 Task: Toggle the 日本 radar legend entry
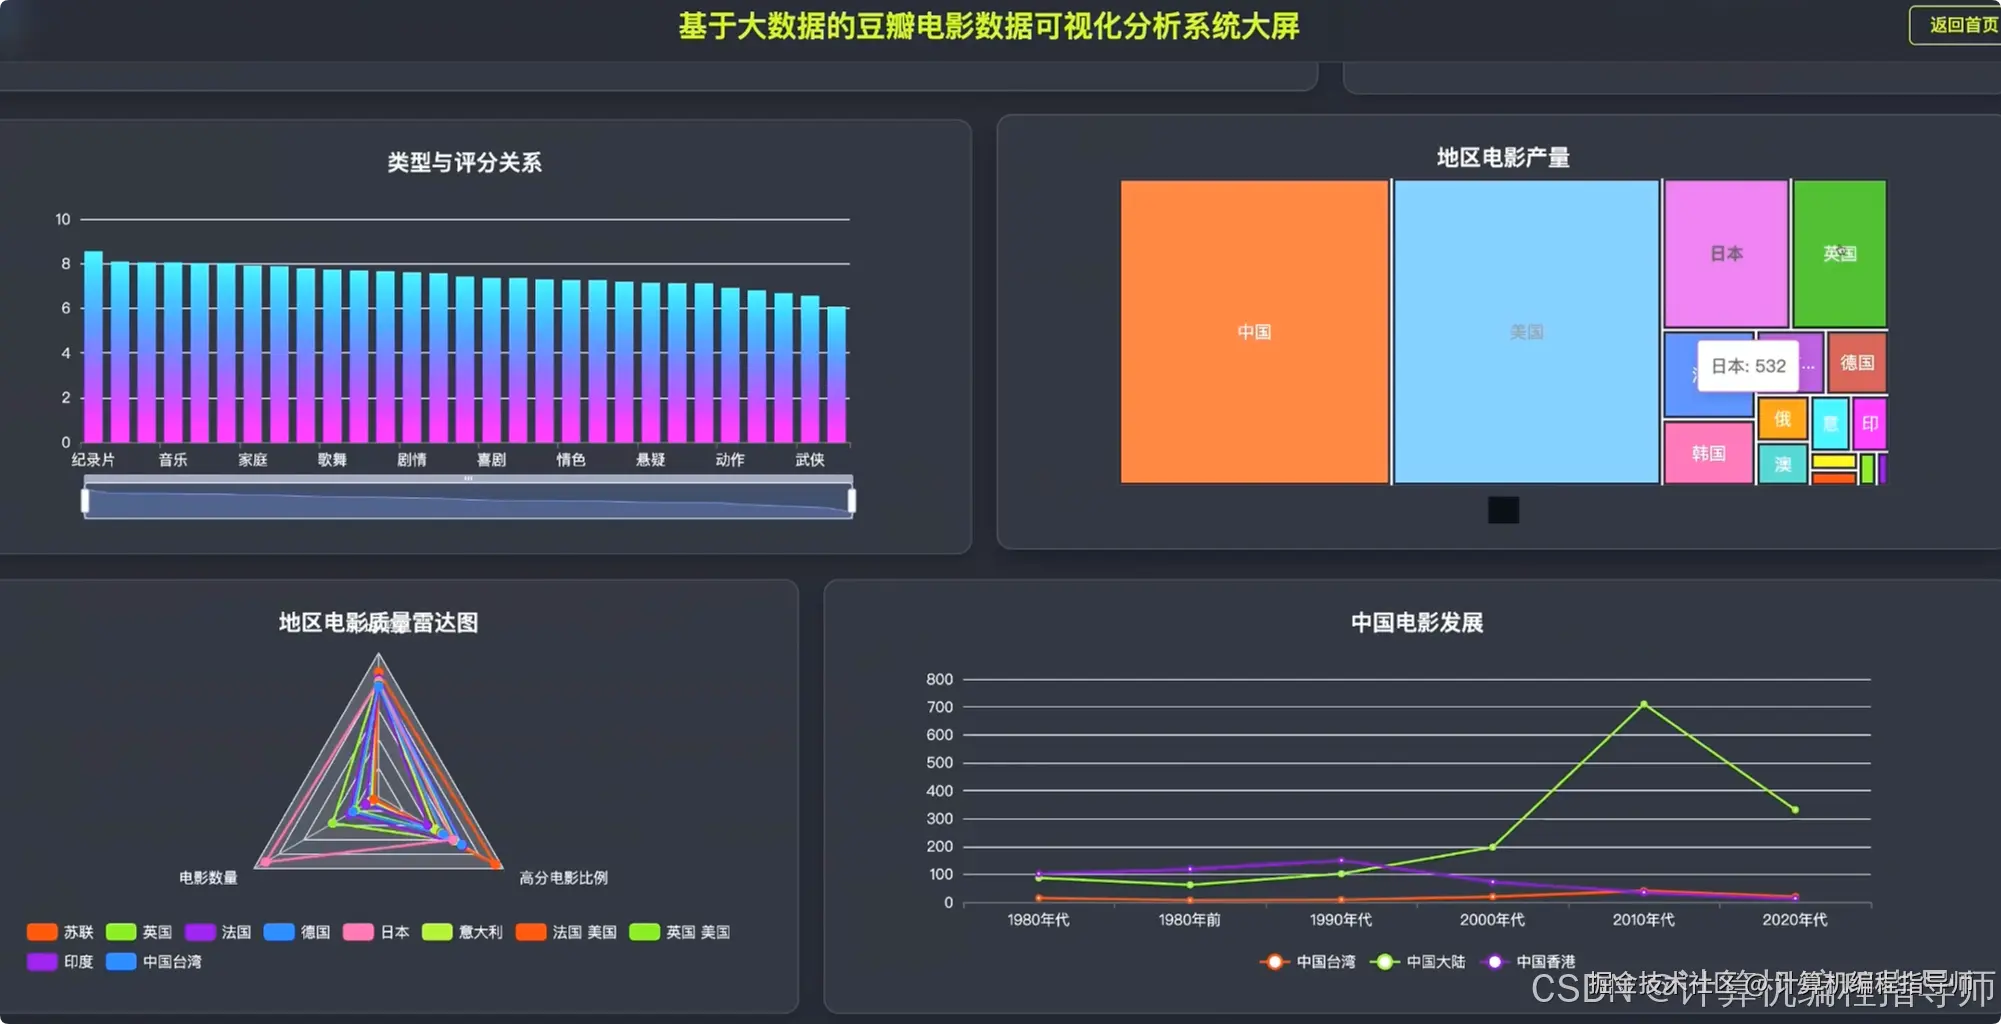376,932
